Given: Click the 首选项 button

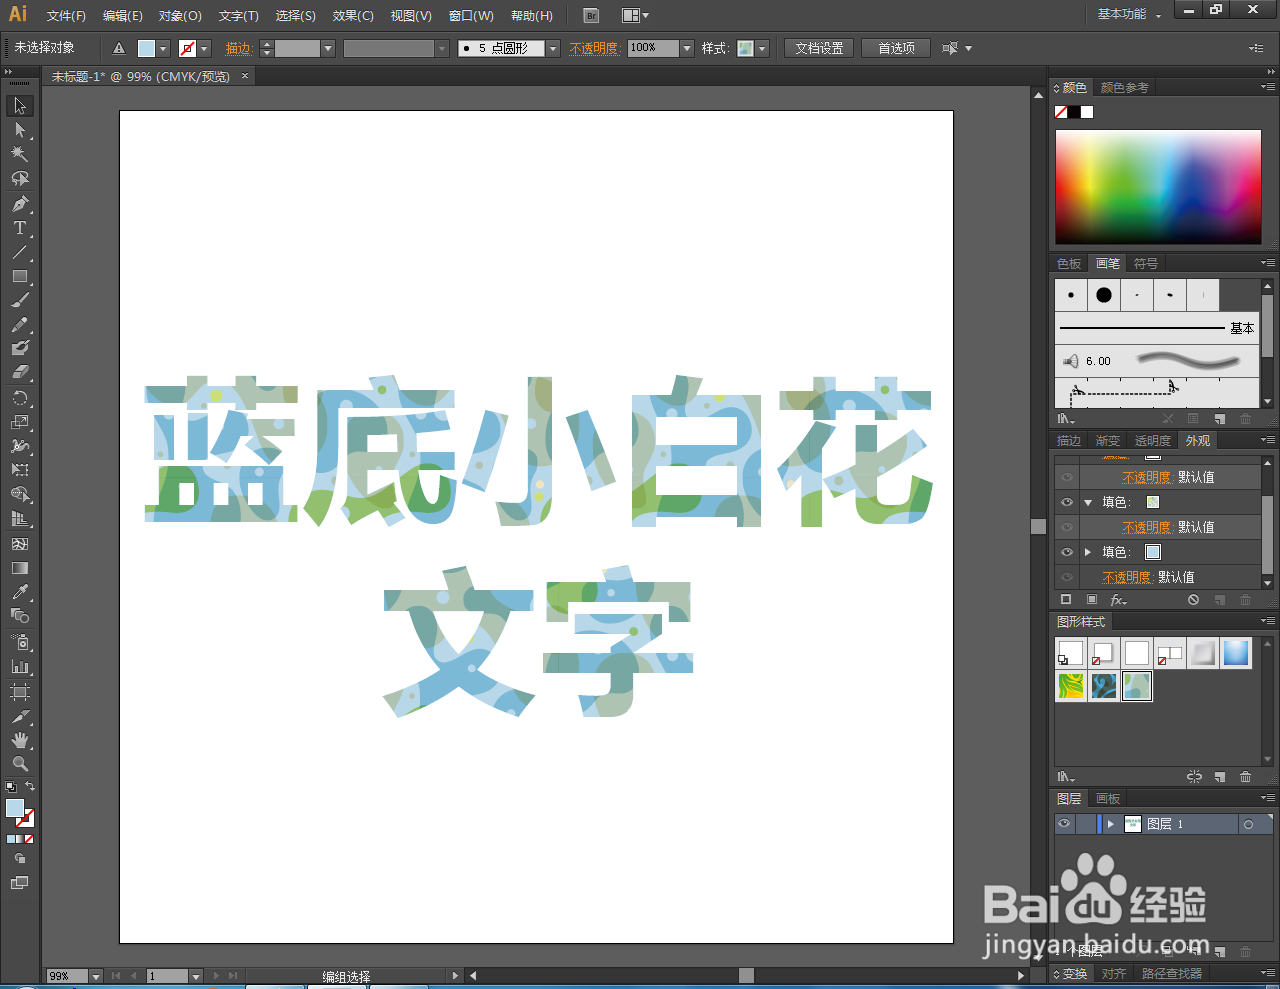Looking at the screenshot, I should pos(895,47).
